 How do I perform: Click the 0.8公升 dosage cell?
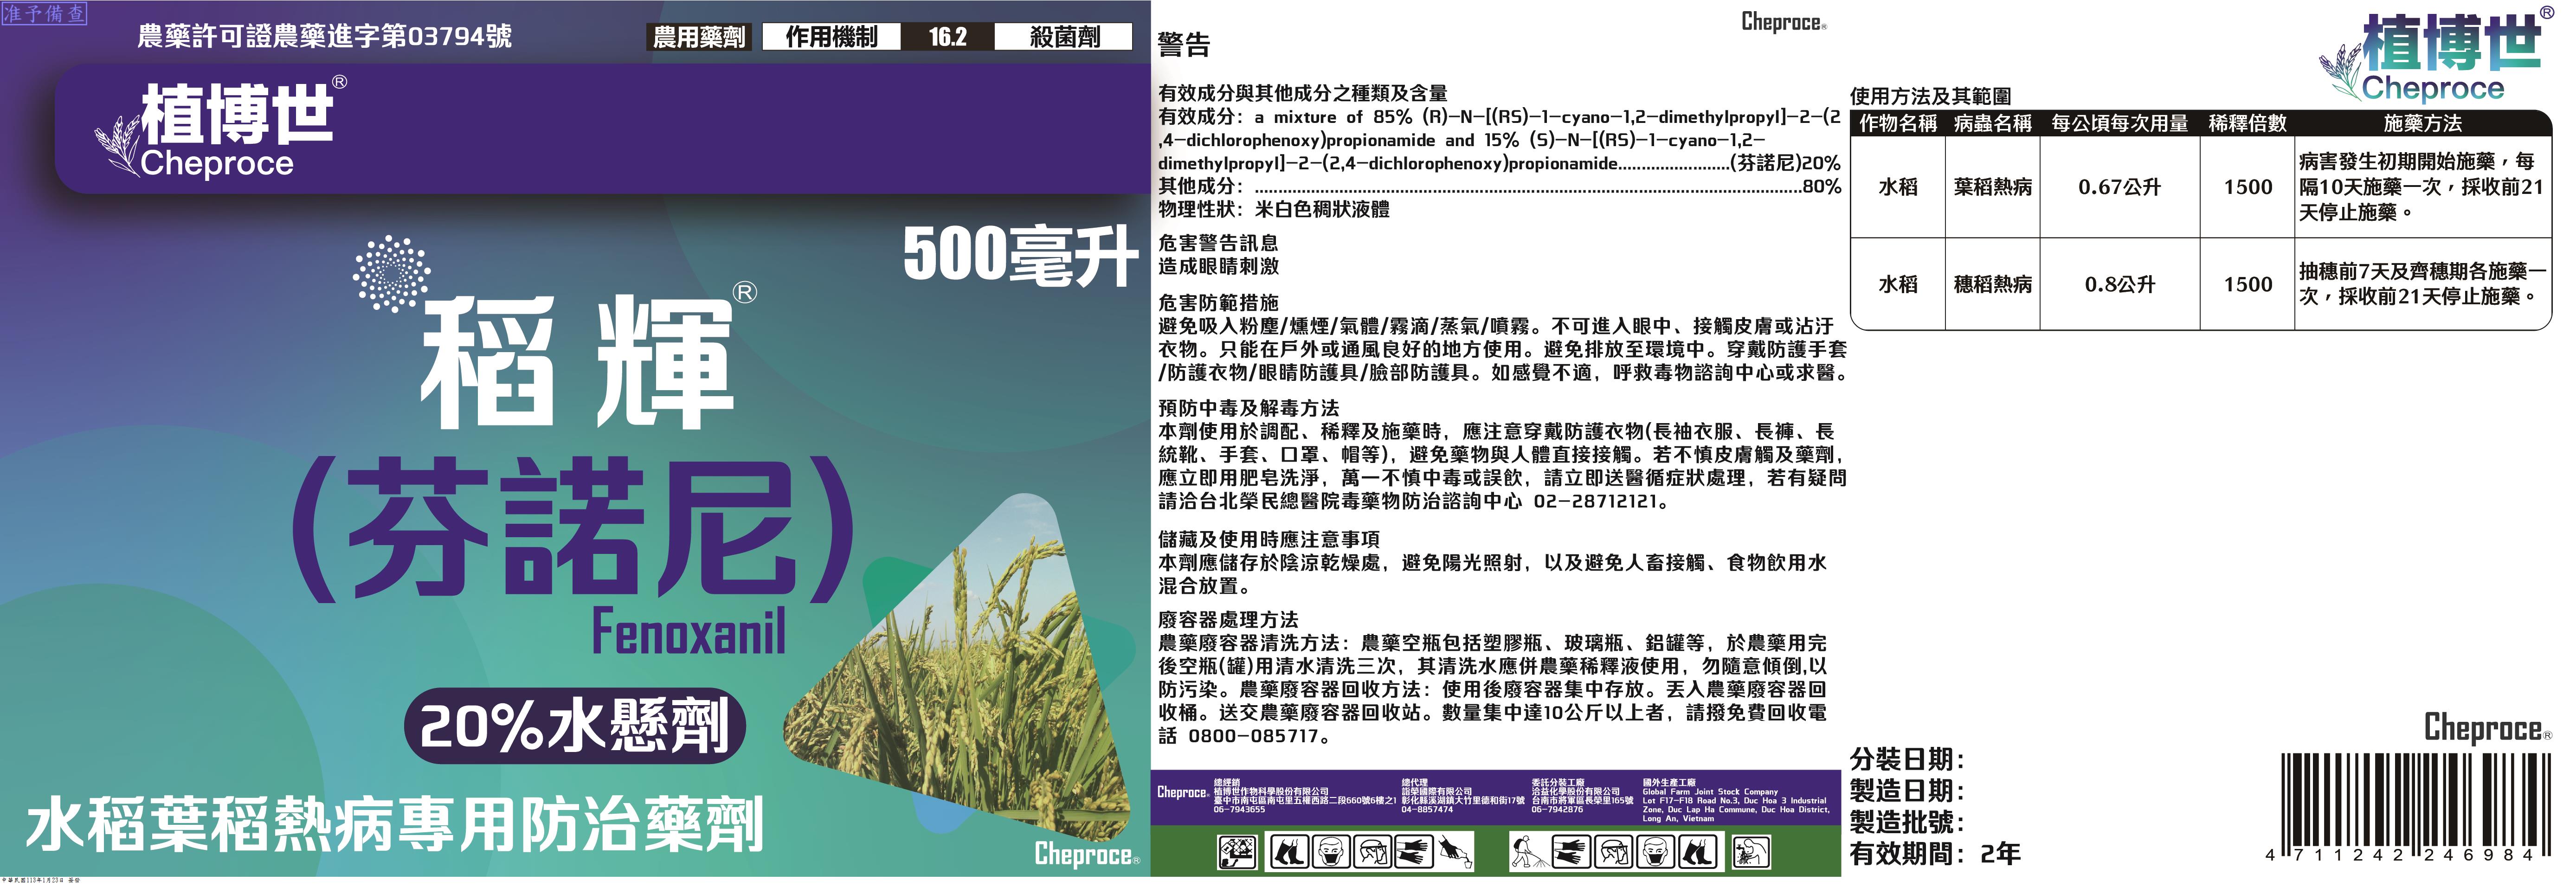[2120, 284]
